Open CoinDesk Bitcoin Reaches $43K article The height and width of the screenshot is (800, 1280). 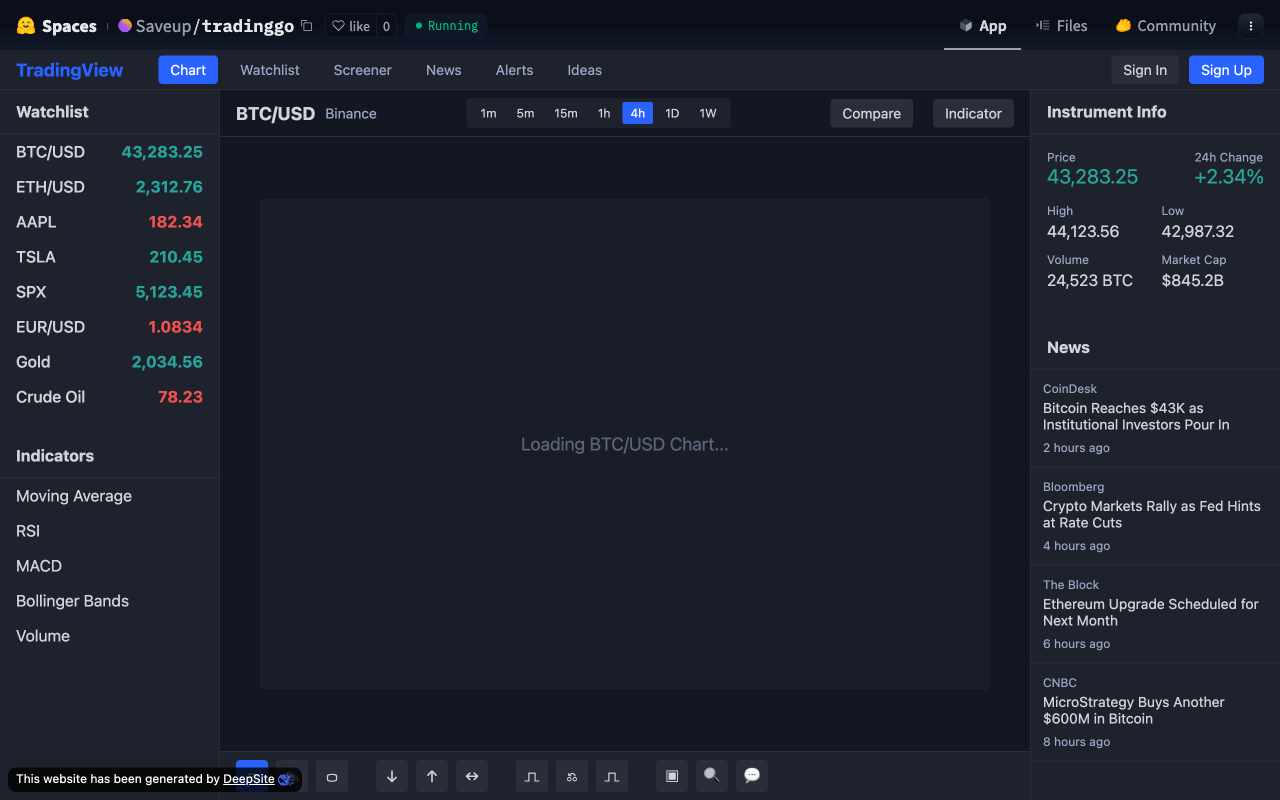pos(1155,418)
